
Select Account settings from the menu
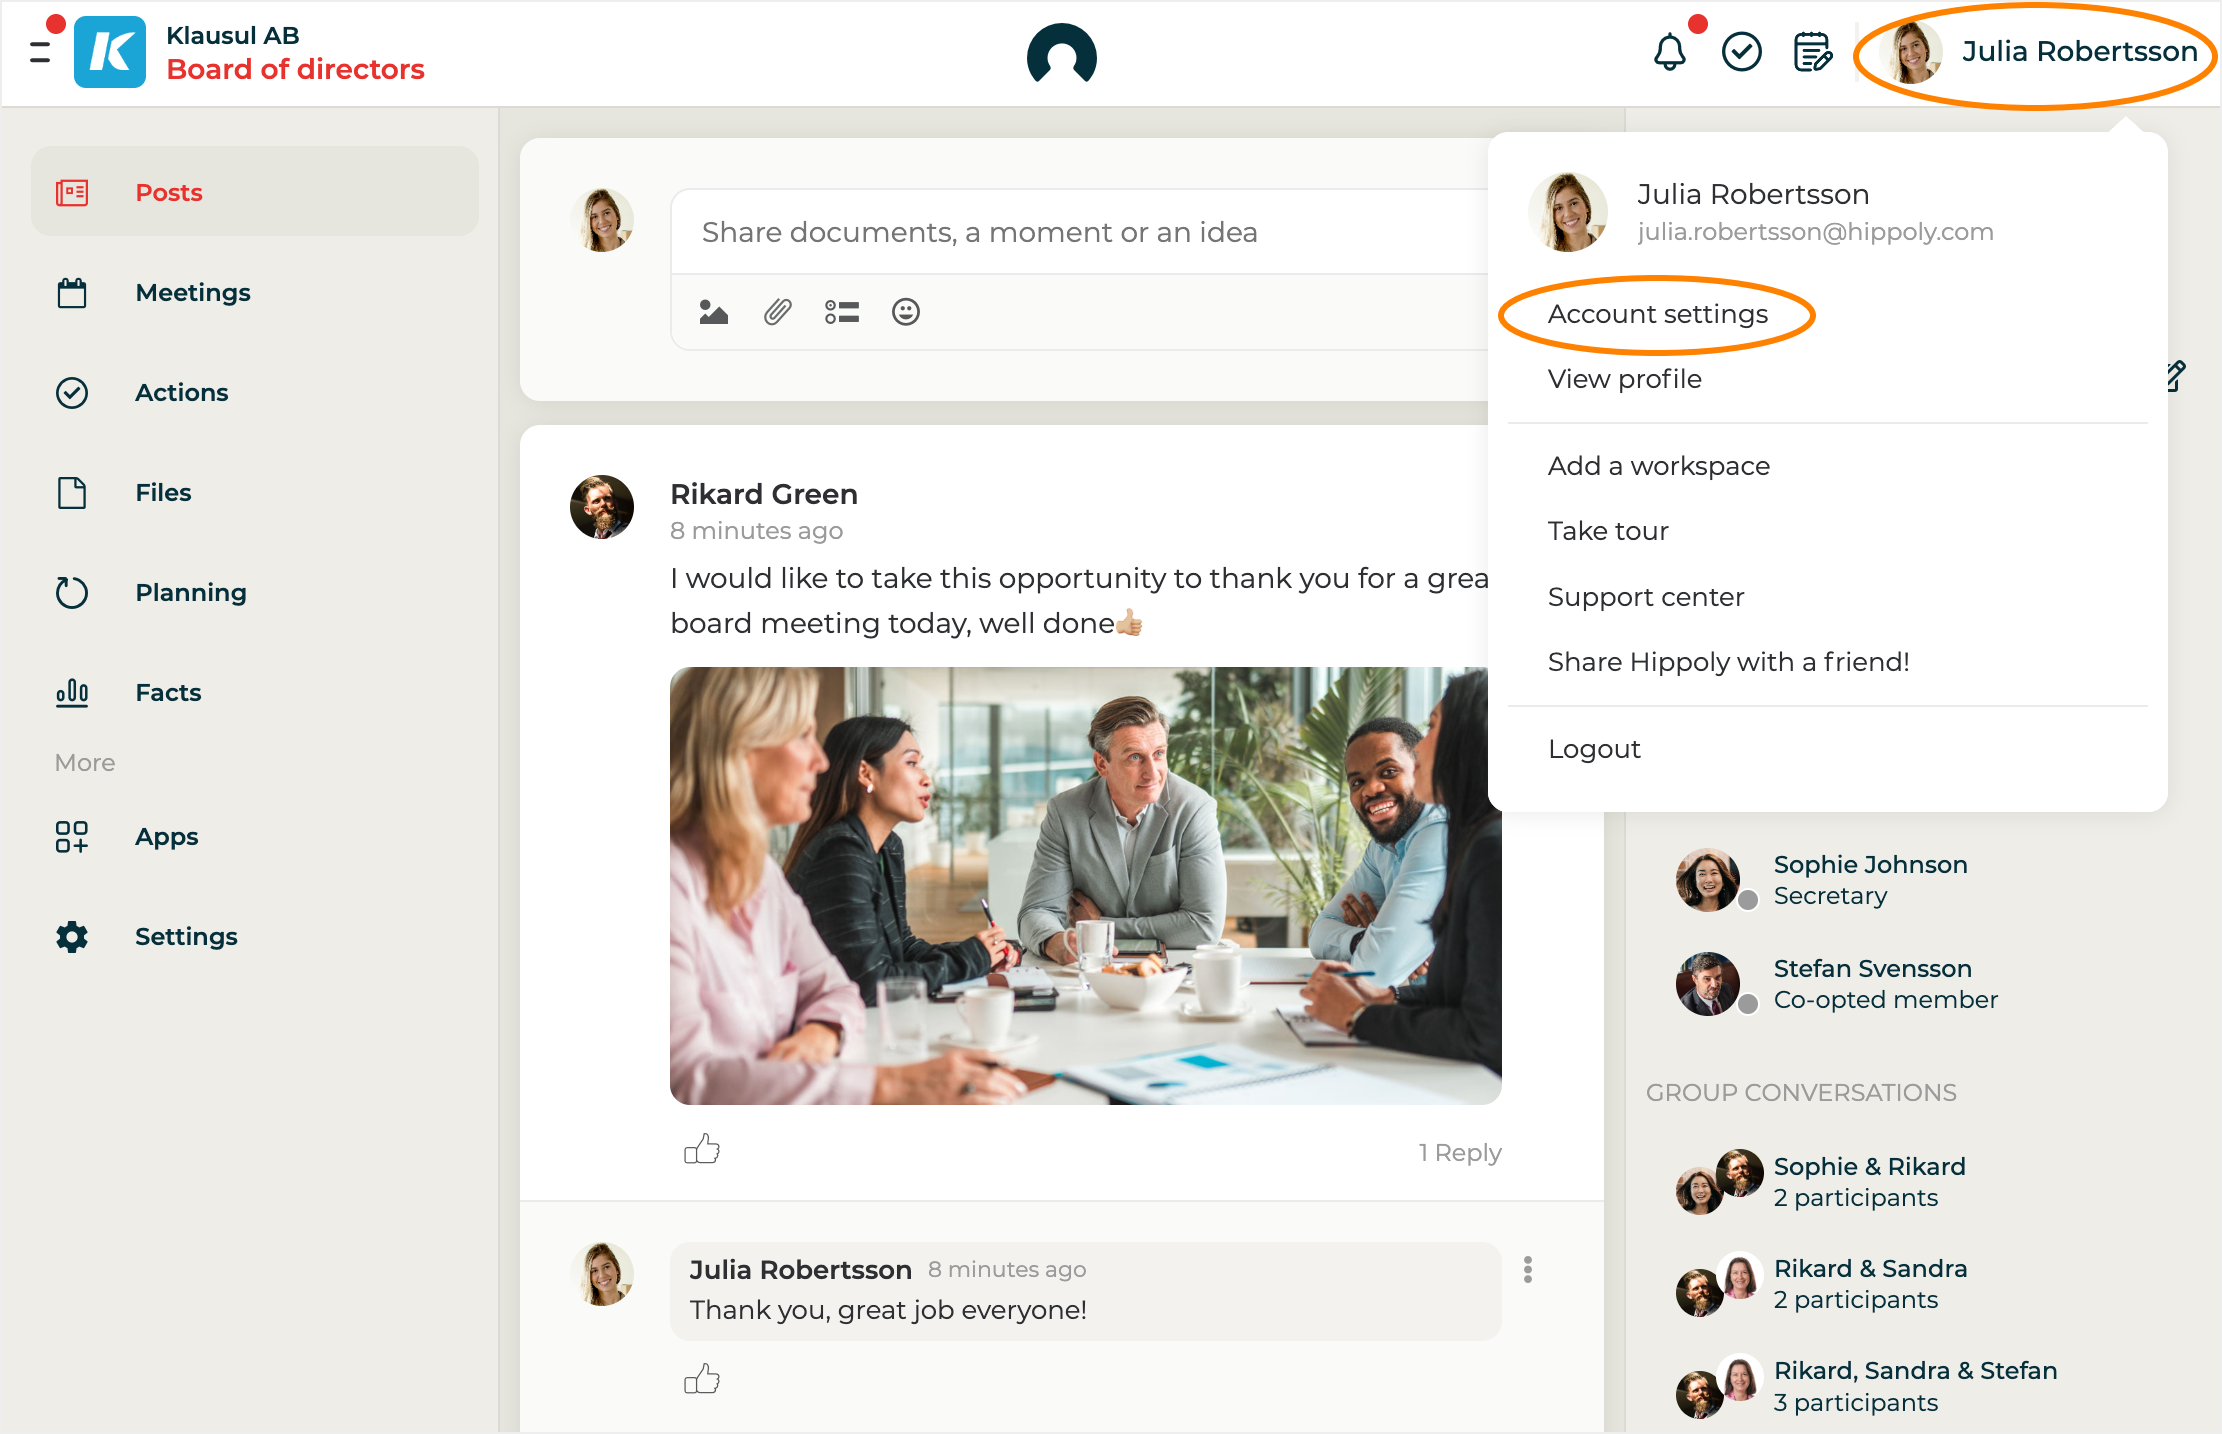coord(1657,314)
